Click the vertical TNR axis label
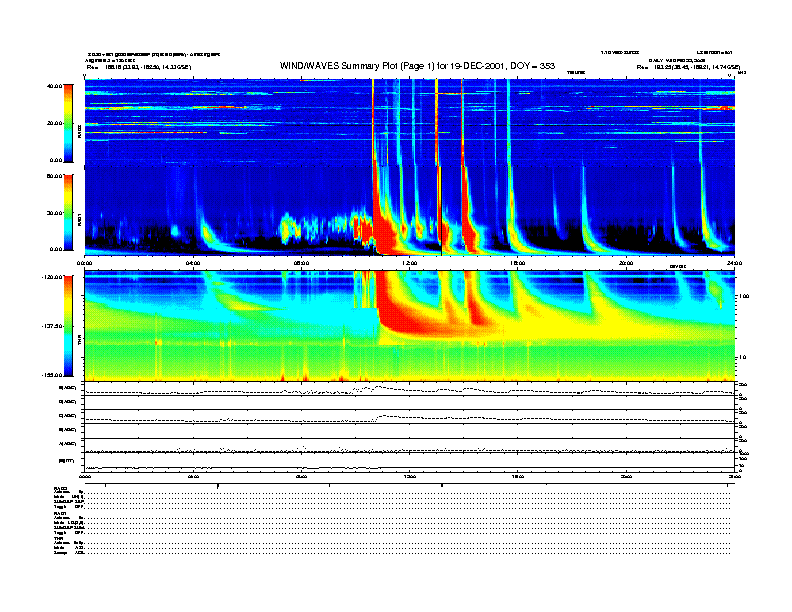 click(79, 341)
